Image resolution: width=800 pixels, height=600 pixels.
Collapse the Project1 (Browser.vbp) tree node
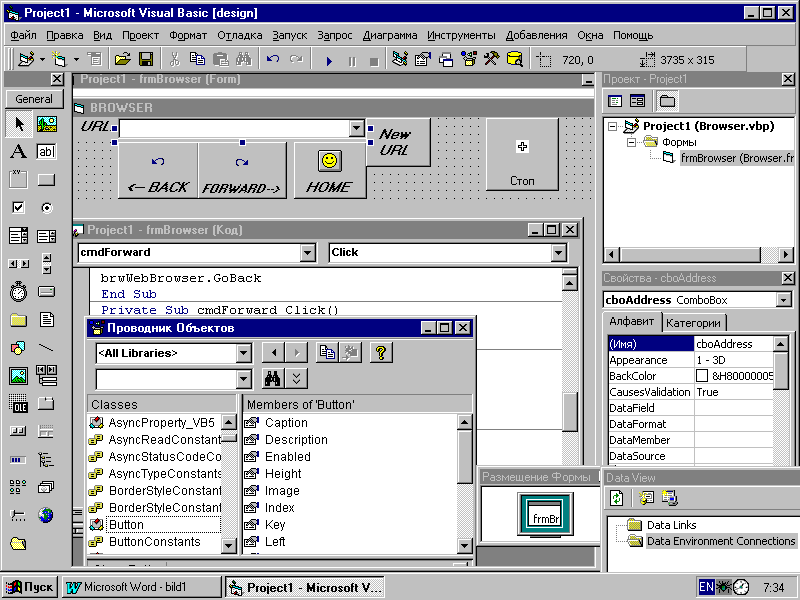pos(613,126)
